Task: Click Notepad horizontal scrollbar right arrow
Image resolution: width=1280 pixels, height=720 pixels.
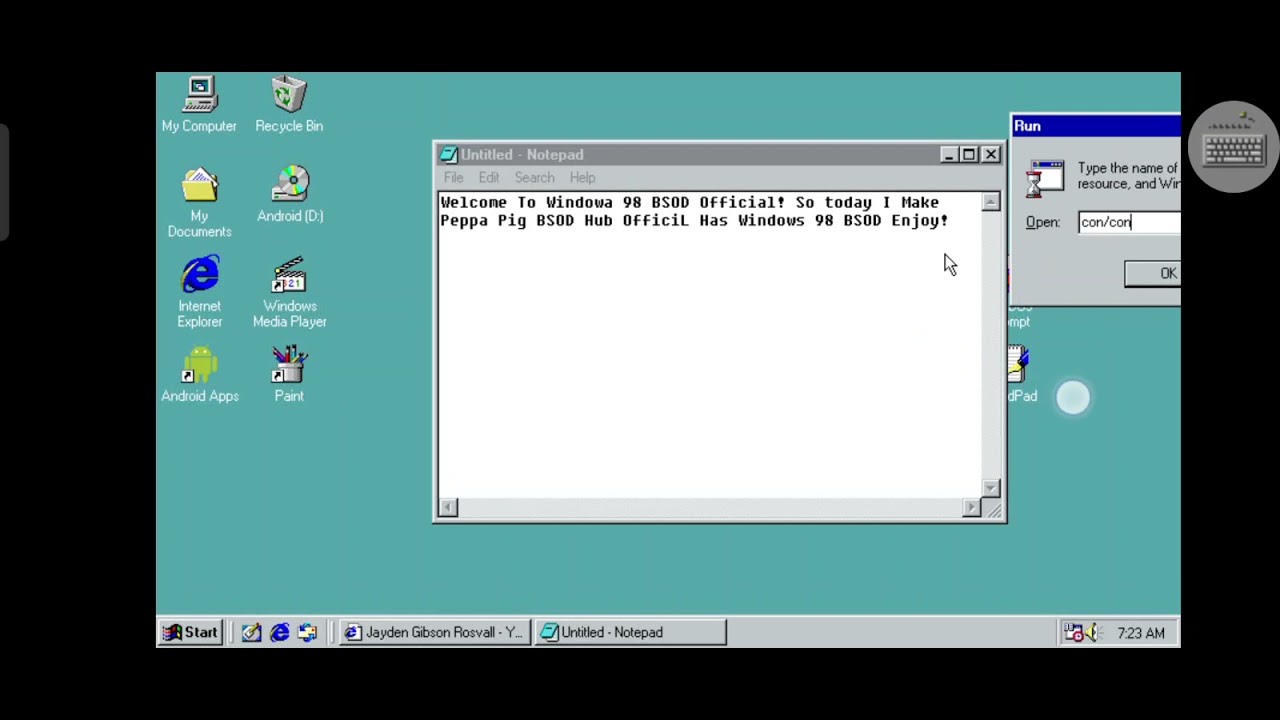Action: (971, 507)
